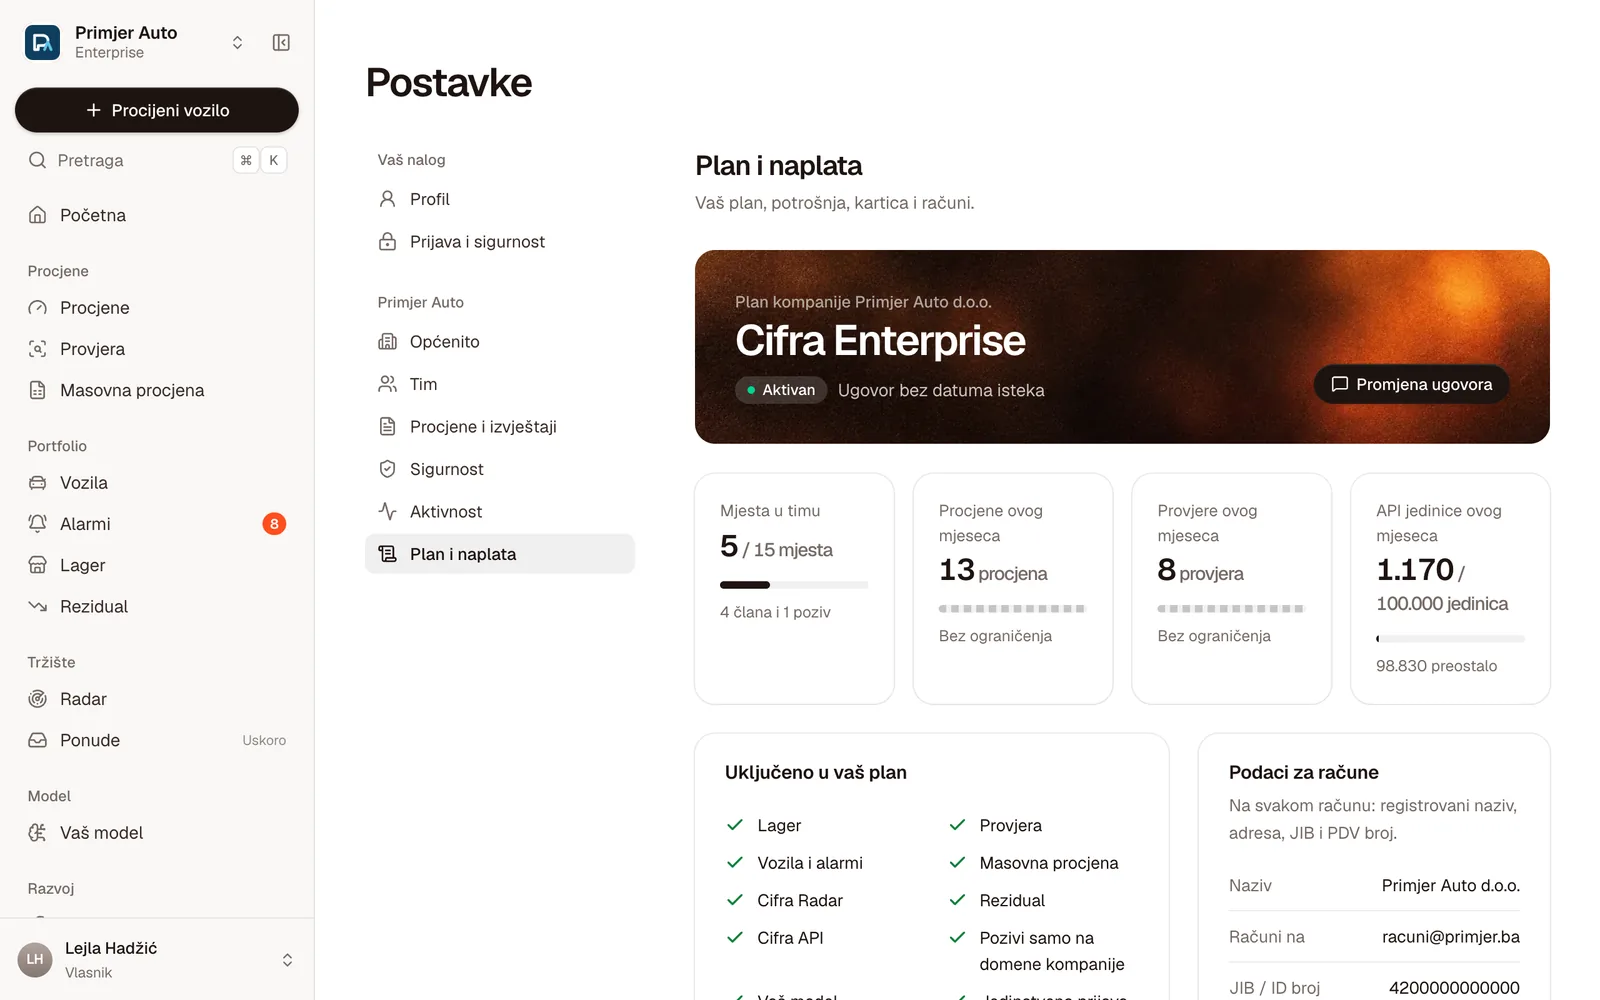Click the '4 člana i 1 poziv' text
The height and width of the screenshot is (1000, 1600).
pyautogui.click(x=775, y=612)
